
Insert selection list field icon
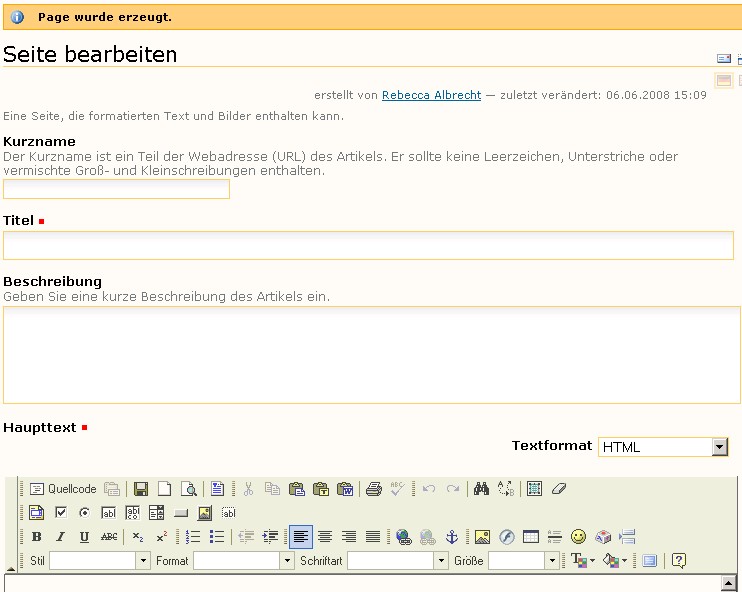[x=157, y=512]
